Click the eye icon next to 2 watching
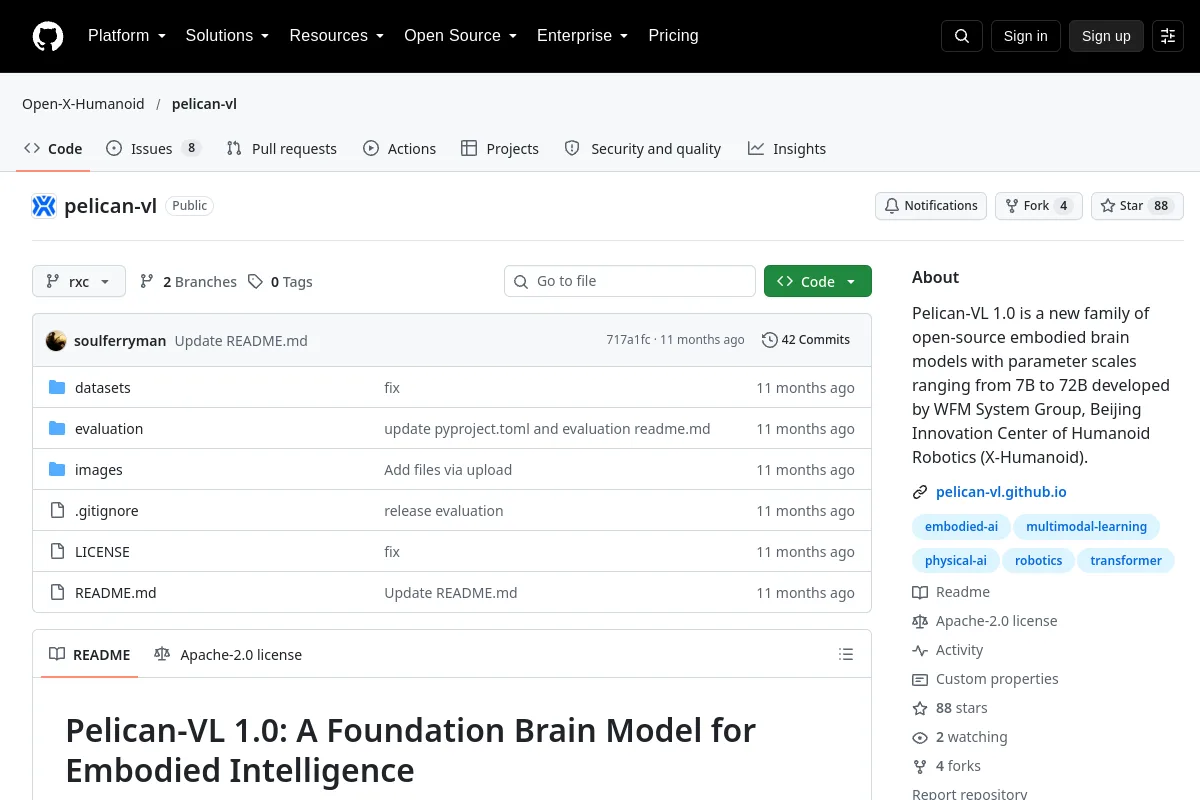The height and width of the screenshot is (800, 1200). point(920,737)
